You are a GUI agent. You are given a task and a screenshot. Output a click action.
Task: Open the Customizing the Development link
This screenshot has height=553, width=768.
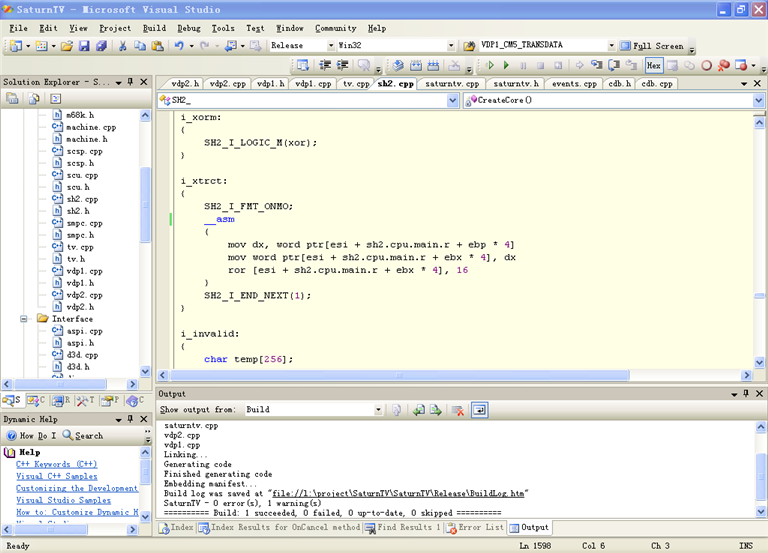[x=77, y=488]
